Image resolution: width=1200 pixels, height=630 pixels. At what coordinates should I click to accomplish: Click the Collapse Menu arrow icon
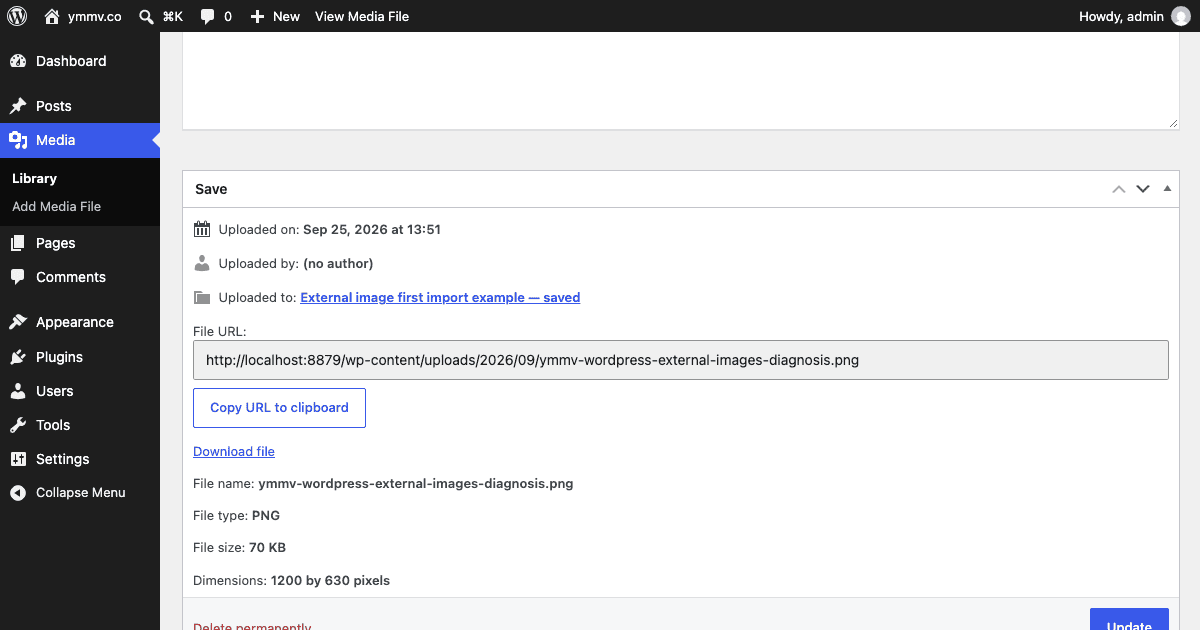pyautogui.click(x=18, y=493)
